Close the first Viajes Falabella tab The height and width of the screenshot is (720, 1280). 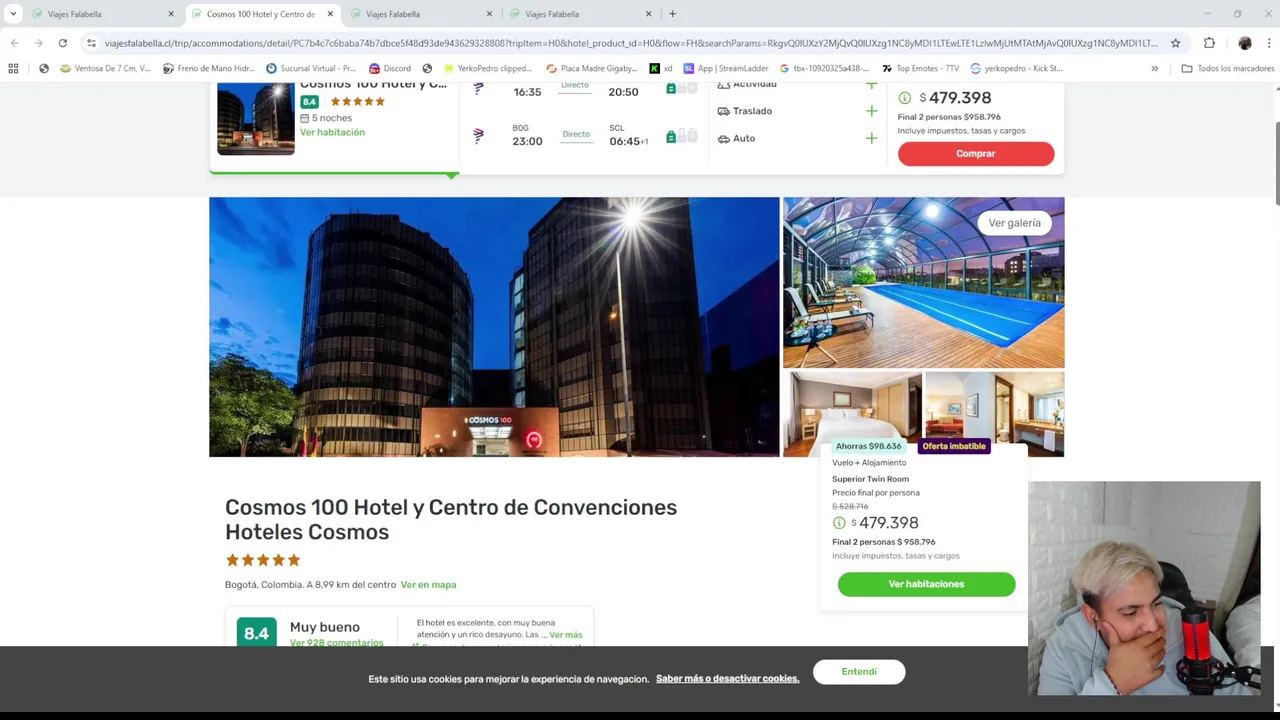coord(171,14)
